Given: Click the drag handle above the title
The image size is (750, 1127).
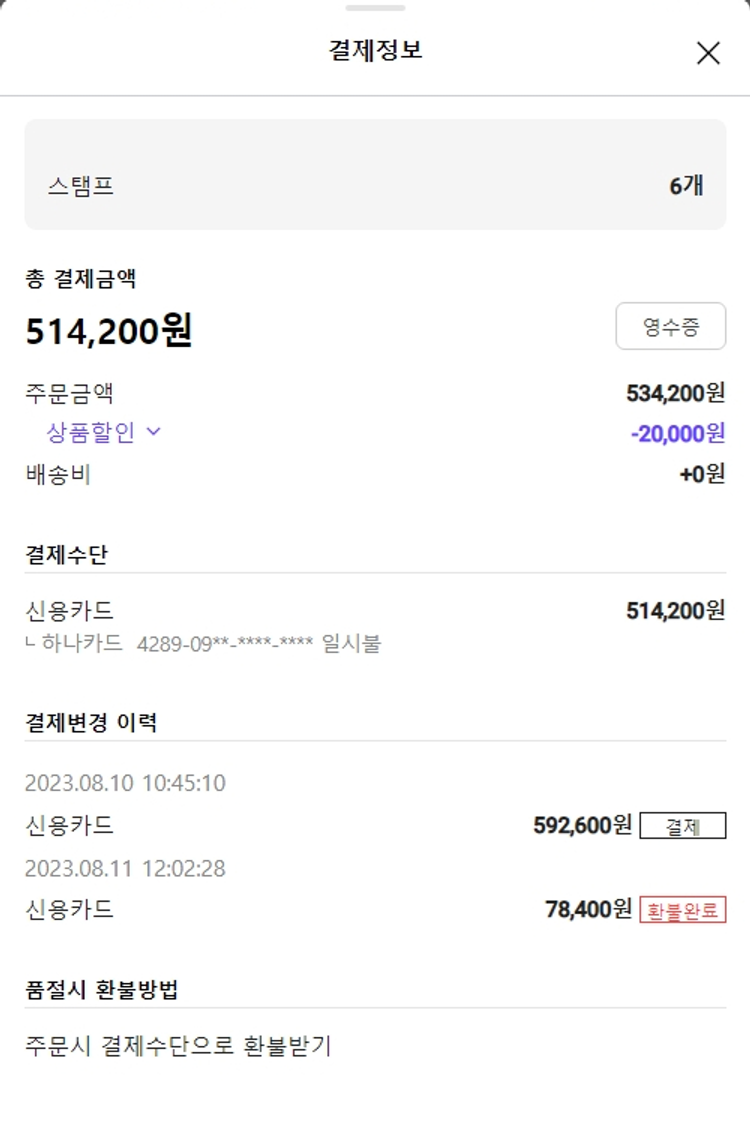Looking at the screenshot, I should pyautogui.click(x=375, y=8).
